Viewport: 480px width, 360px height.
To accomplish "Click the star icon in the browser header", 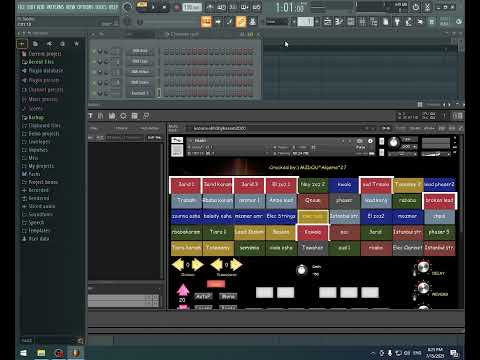I will coord(76,44).
